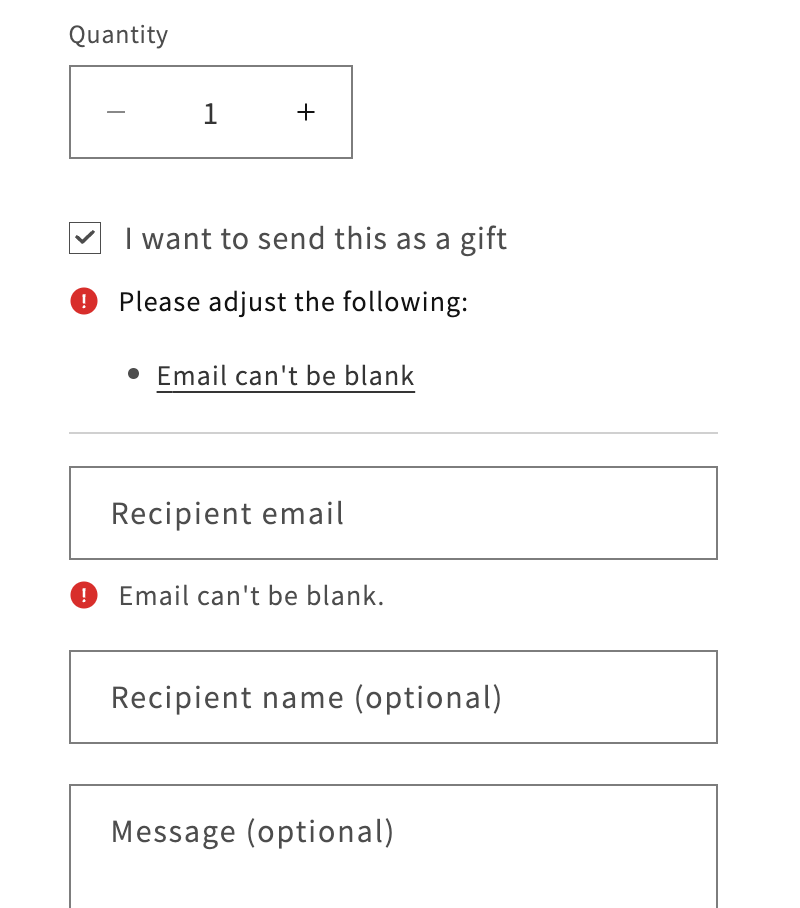This screenshot has width=800, height=908.
Task: Click the "I want to send this as a gift" label
Action: click(x=316, y=239)
